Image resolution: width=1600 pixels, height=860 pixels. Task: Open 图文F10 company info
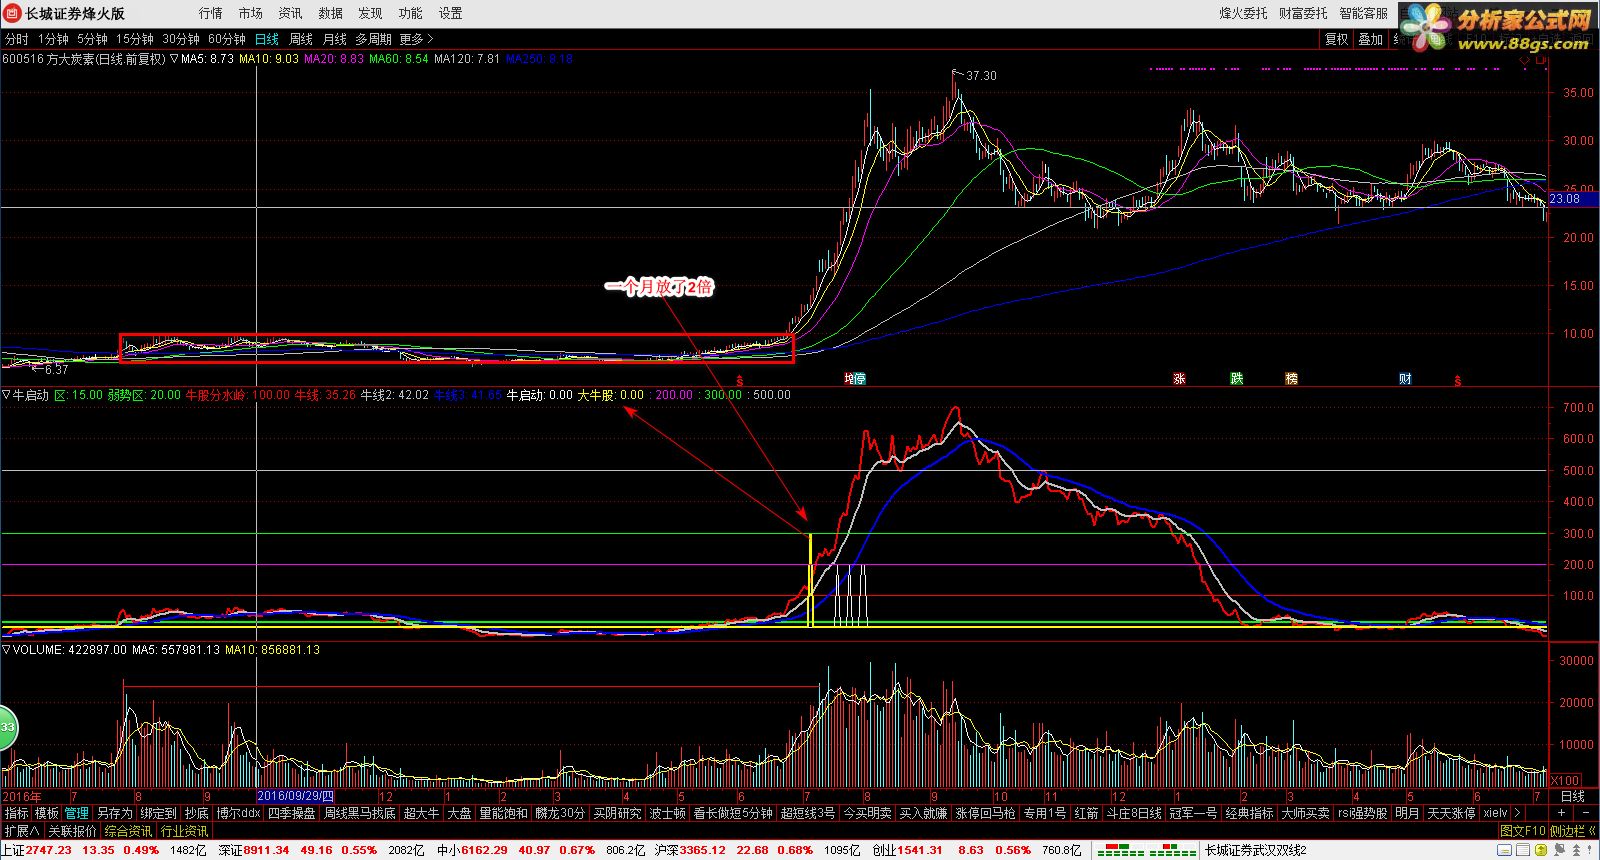click(x=1523, y=831)
